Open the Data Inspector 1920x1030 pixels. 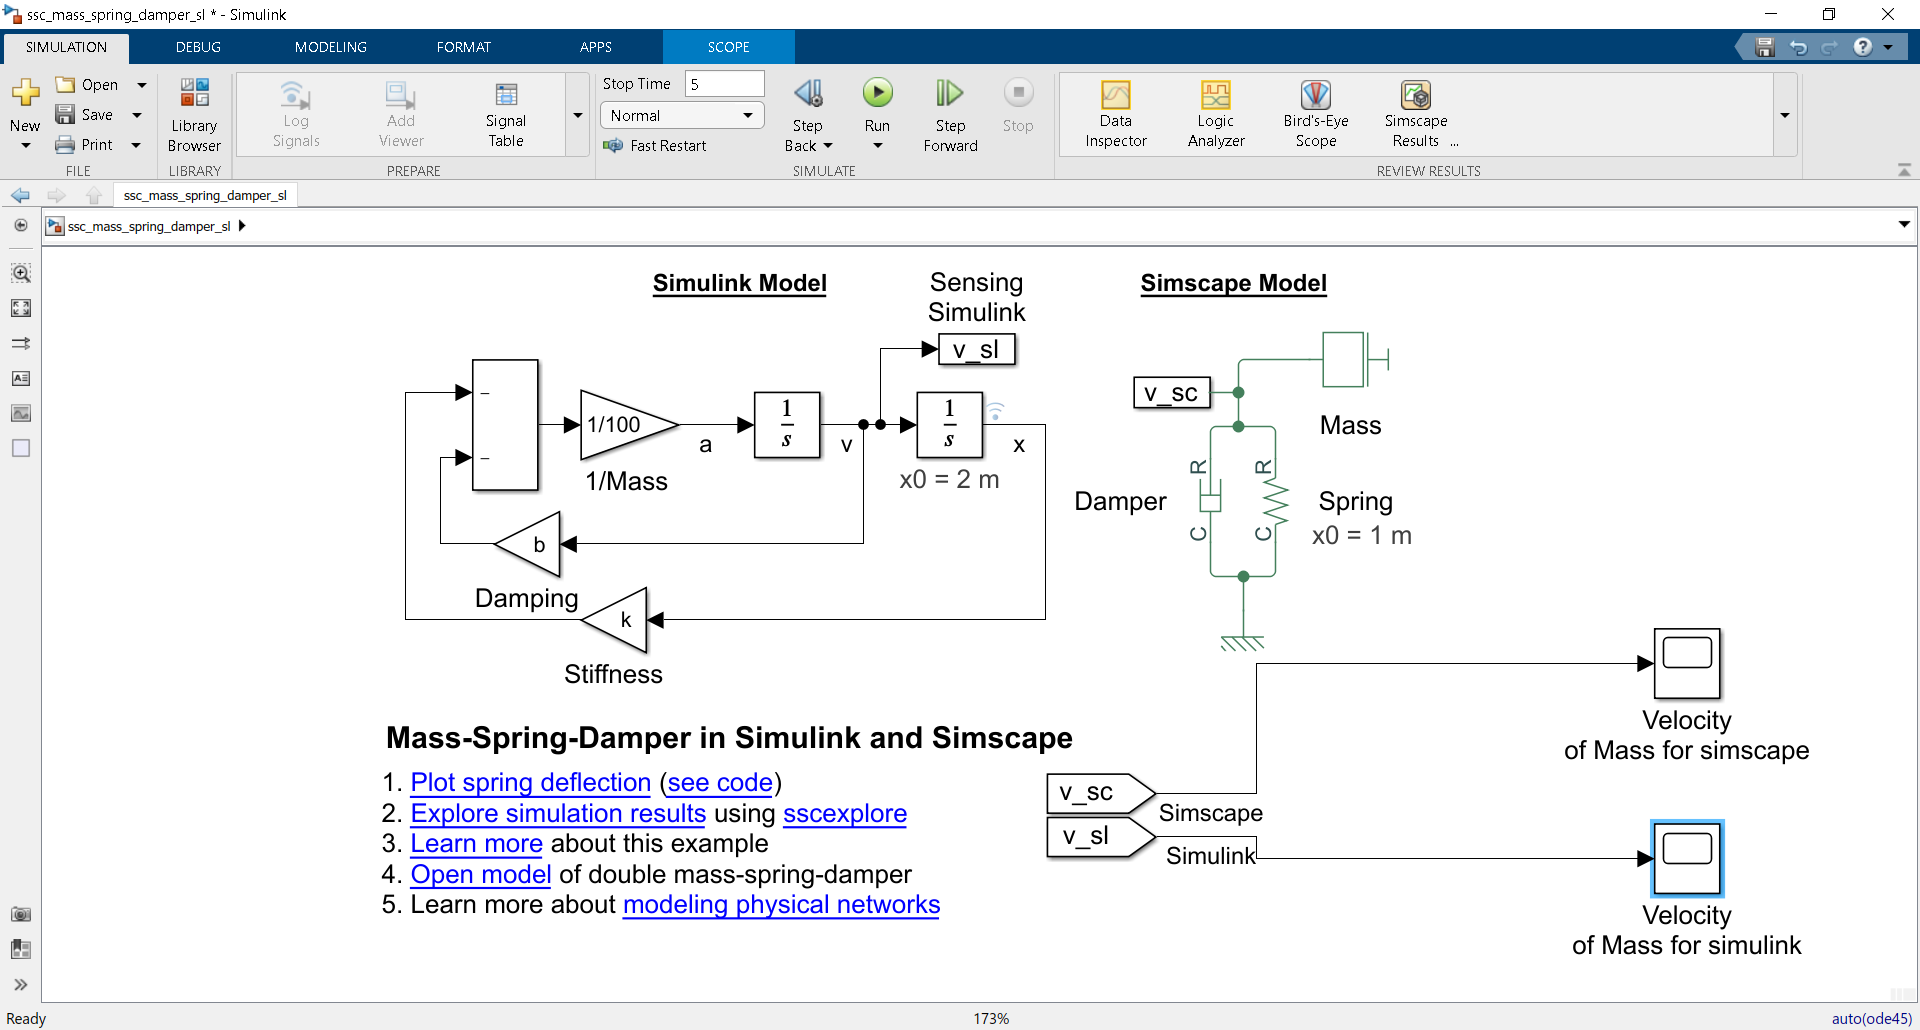(1114, 113)
